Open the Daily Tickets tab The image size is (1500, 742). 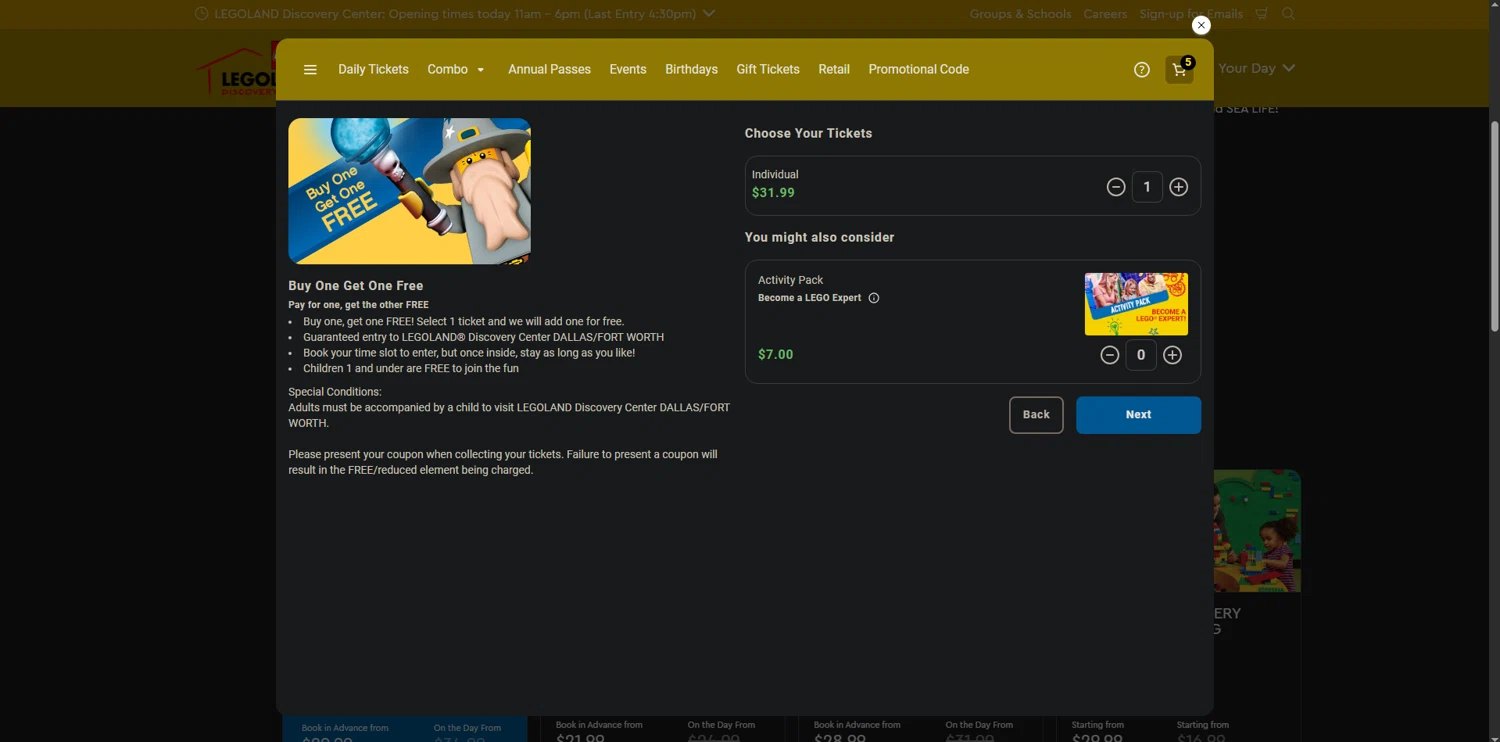coord(373,70)
